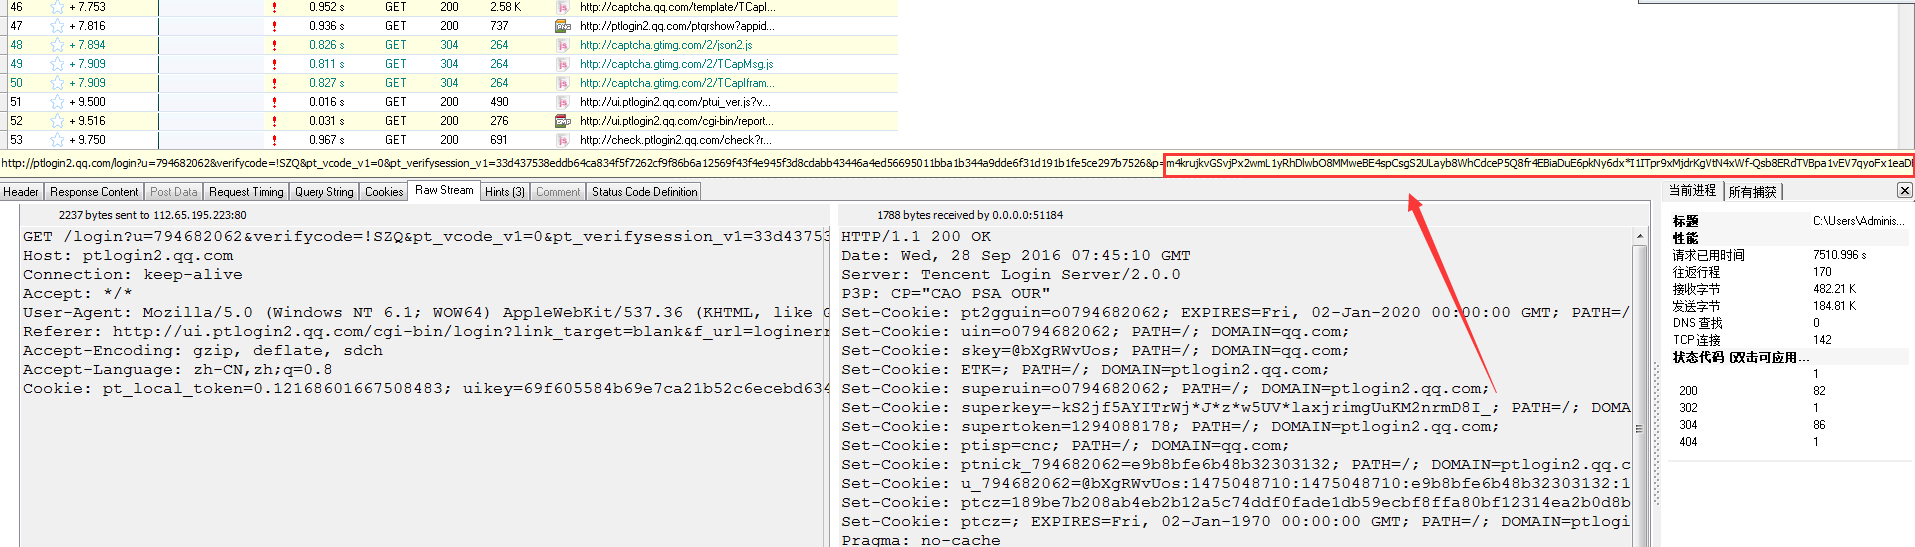The height and width of the screenshot is (547, 1915).
Task: Select the captcha.qq.com/template/TCapl request URL
Action: click(676, 7)
